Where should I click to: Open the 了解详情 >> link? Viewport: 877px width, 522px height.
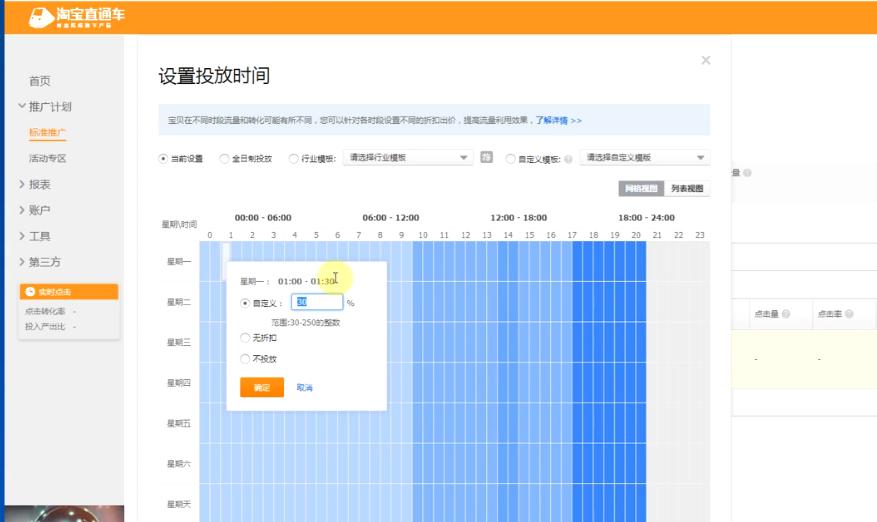(x=558, y=120)
